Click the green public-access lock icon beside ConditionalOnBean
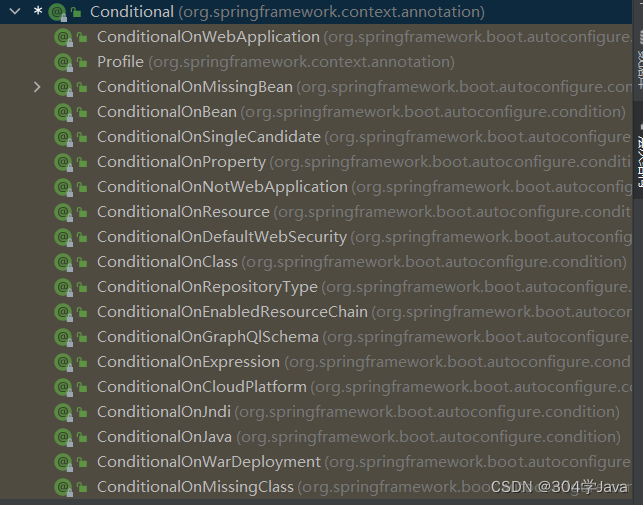 click(x=82, y=112)
